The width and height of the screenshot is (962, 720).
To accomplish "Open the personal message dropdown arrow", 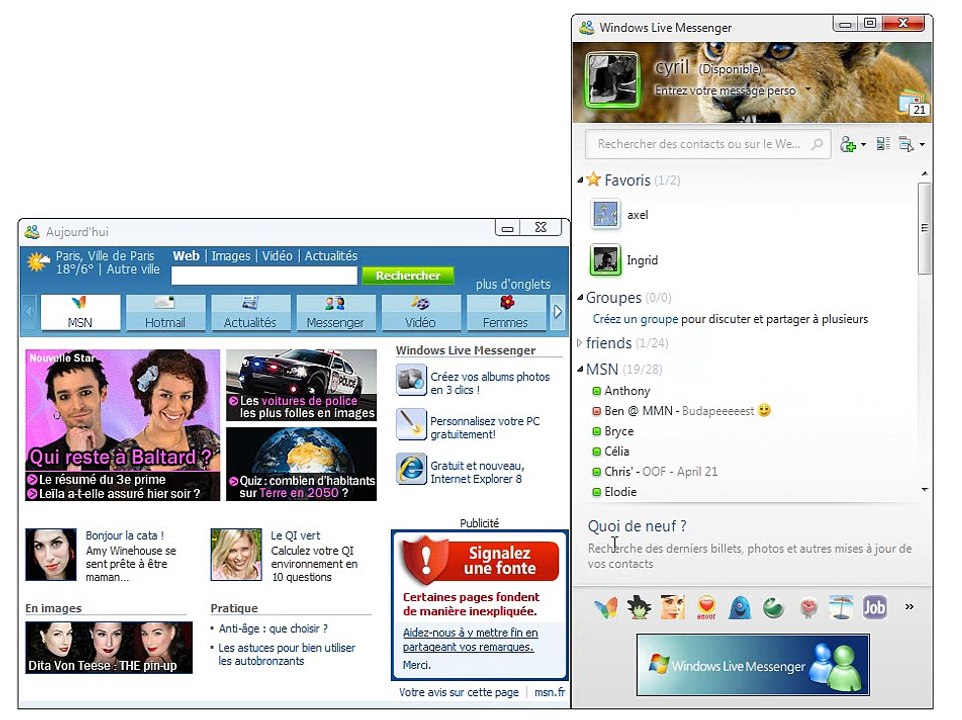I will pos(807,90).
